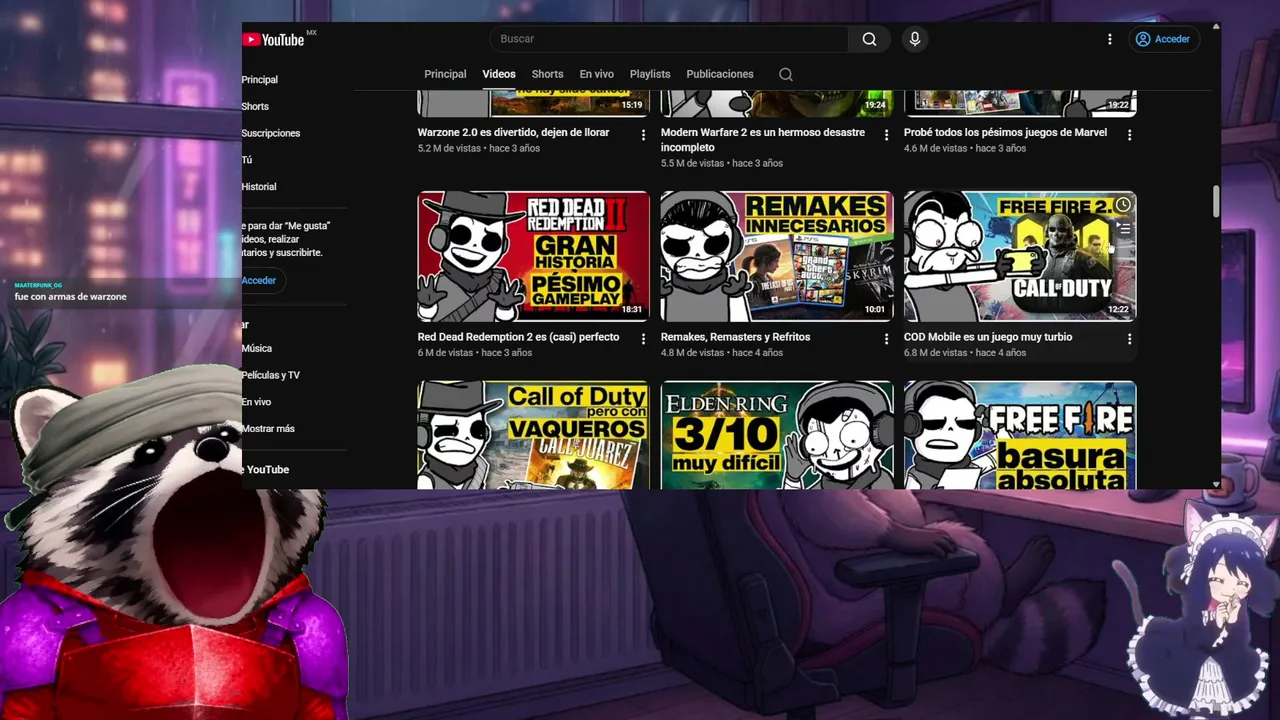Image resolution: width=1280 pixels, height=720 pixels.
Task: Switch to the Playlists tab
Action: pyautogui.click(x=650, y=74)
